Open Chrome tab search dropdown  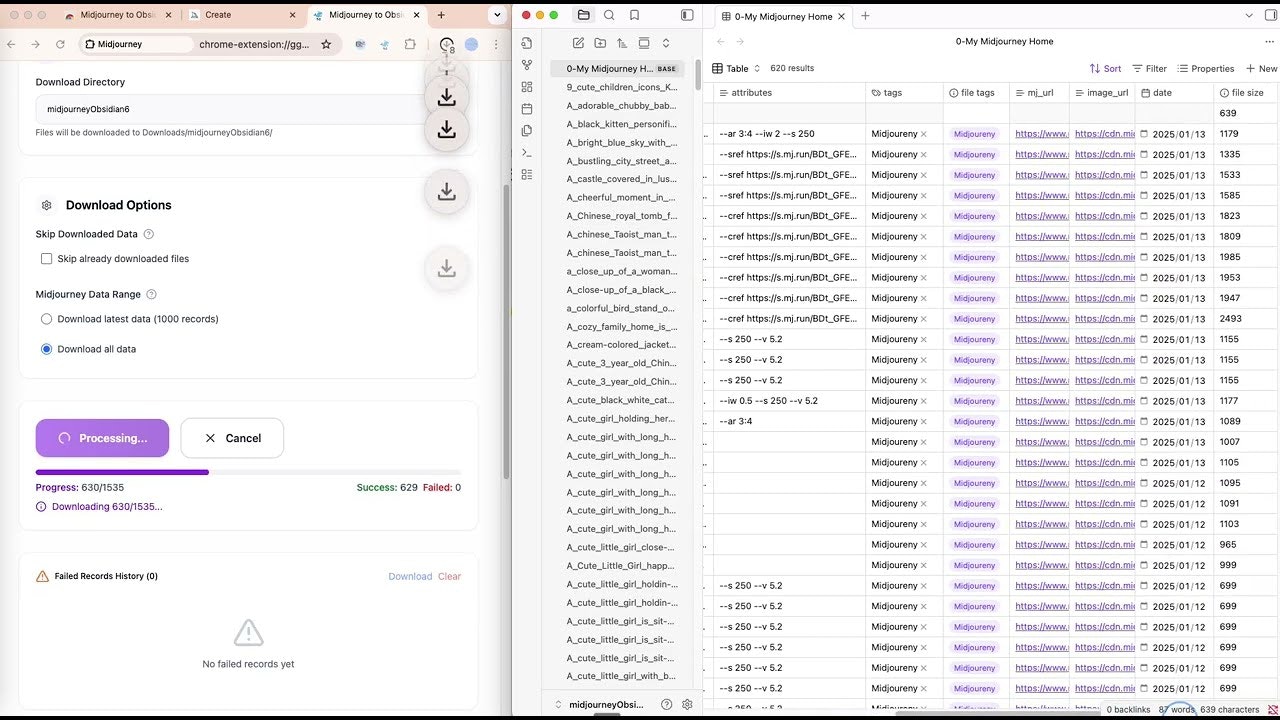[x=497, y=15]
